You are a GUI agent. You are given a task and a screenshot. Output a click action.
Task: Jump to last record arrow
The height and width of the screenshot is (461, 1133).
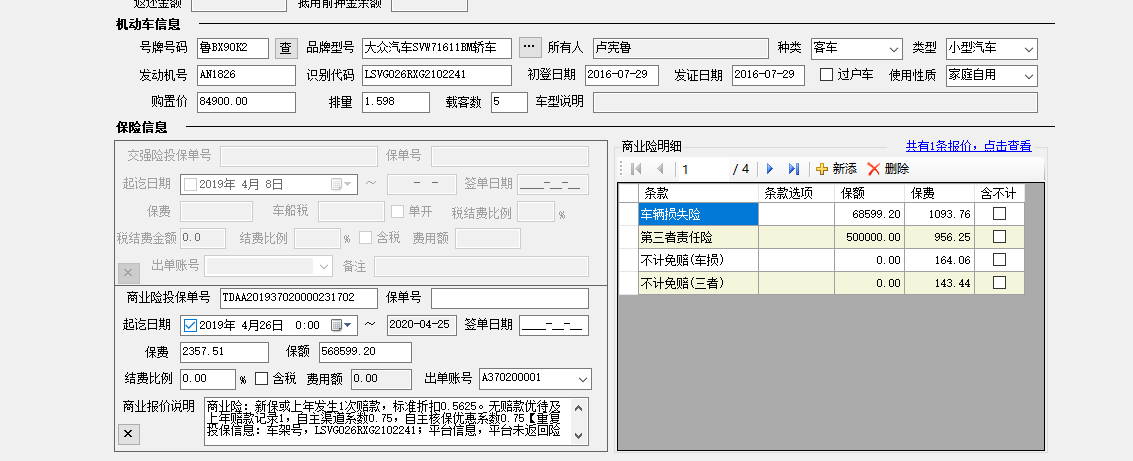(793, 169)
